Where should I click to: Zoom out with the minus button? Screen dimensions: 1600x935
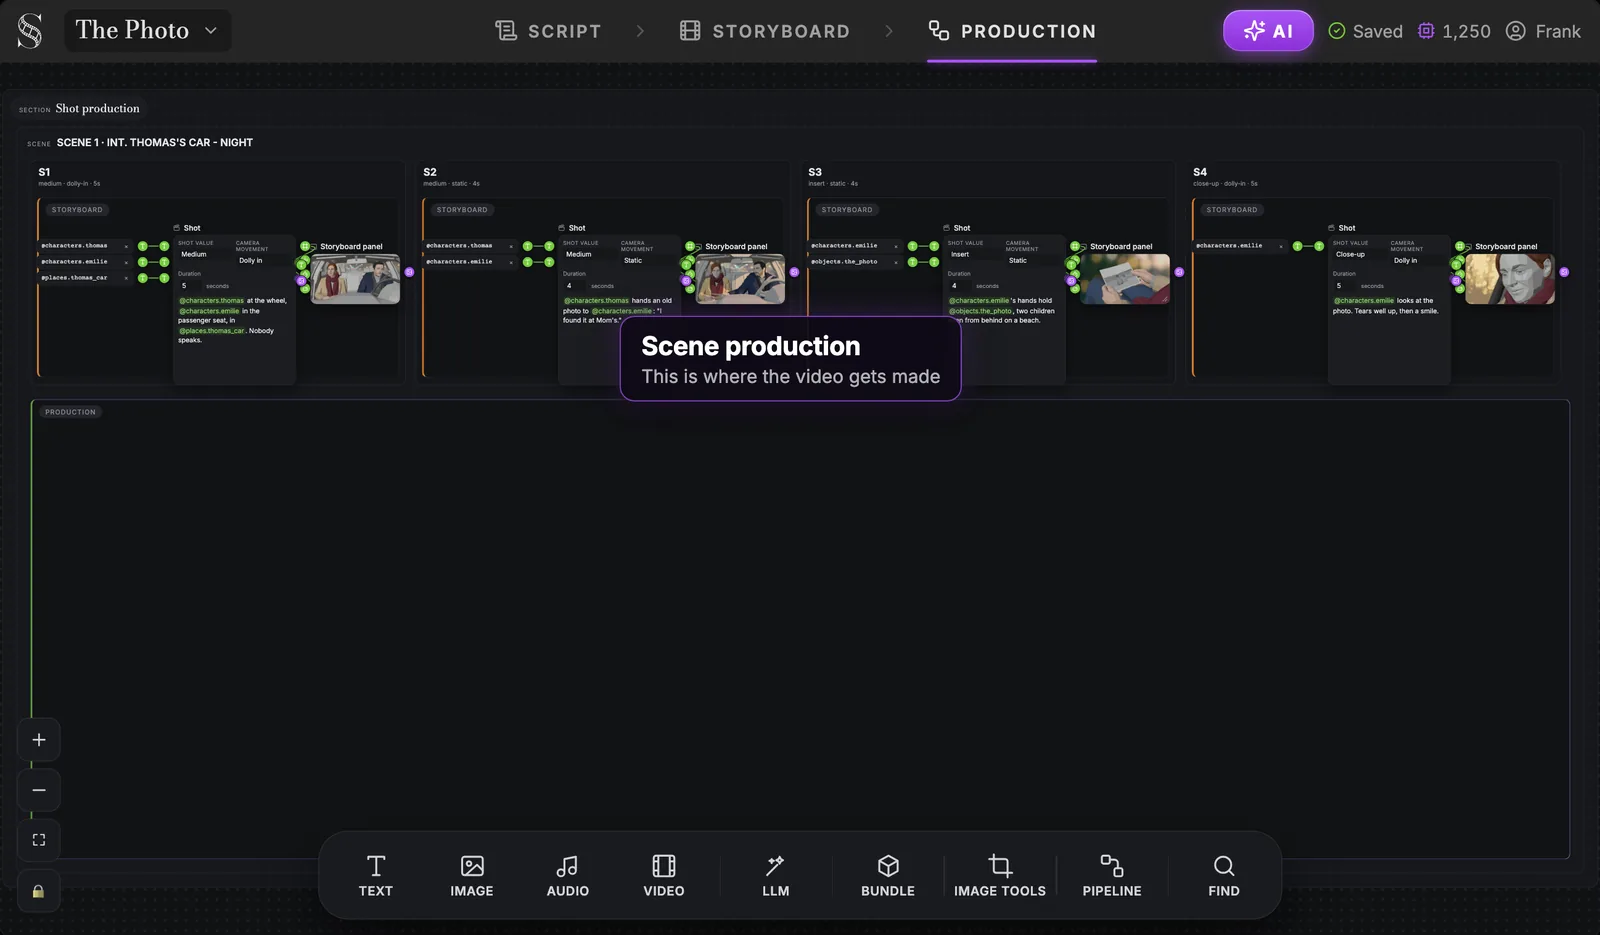(x=39, y=790)
